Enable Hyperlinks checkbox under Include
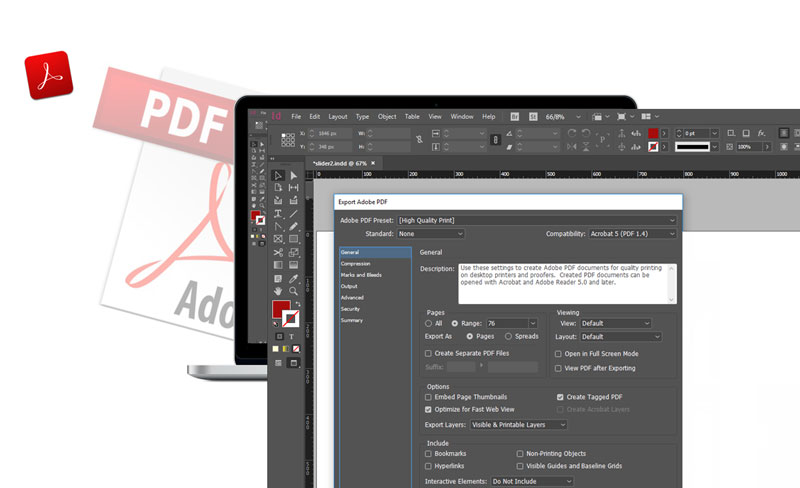 (429, 466)
